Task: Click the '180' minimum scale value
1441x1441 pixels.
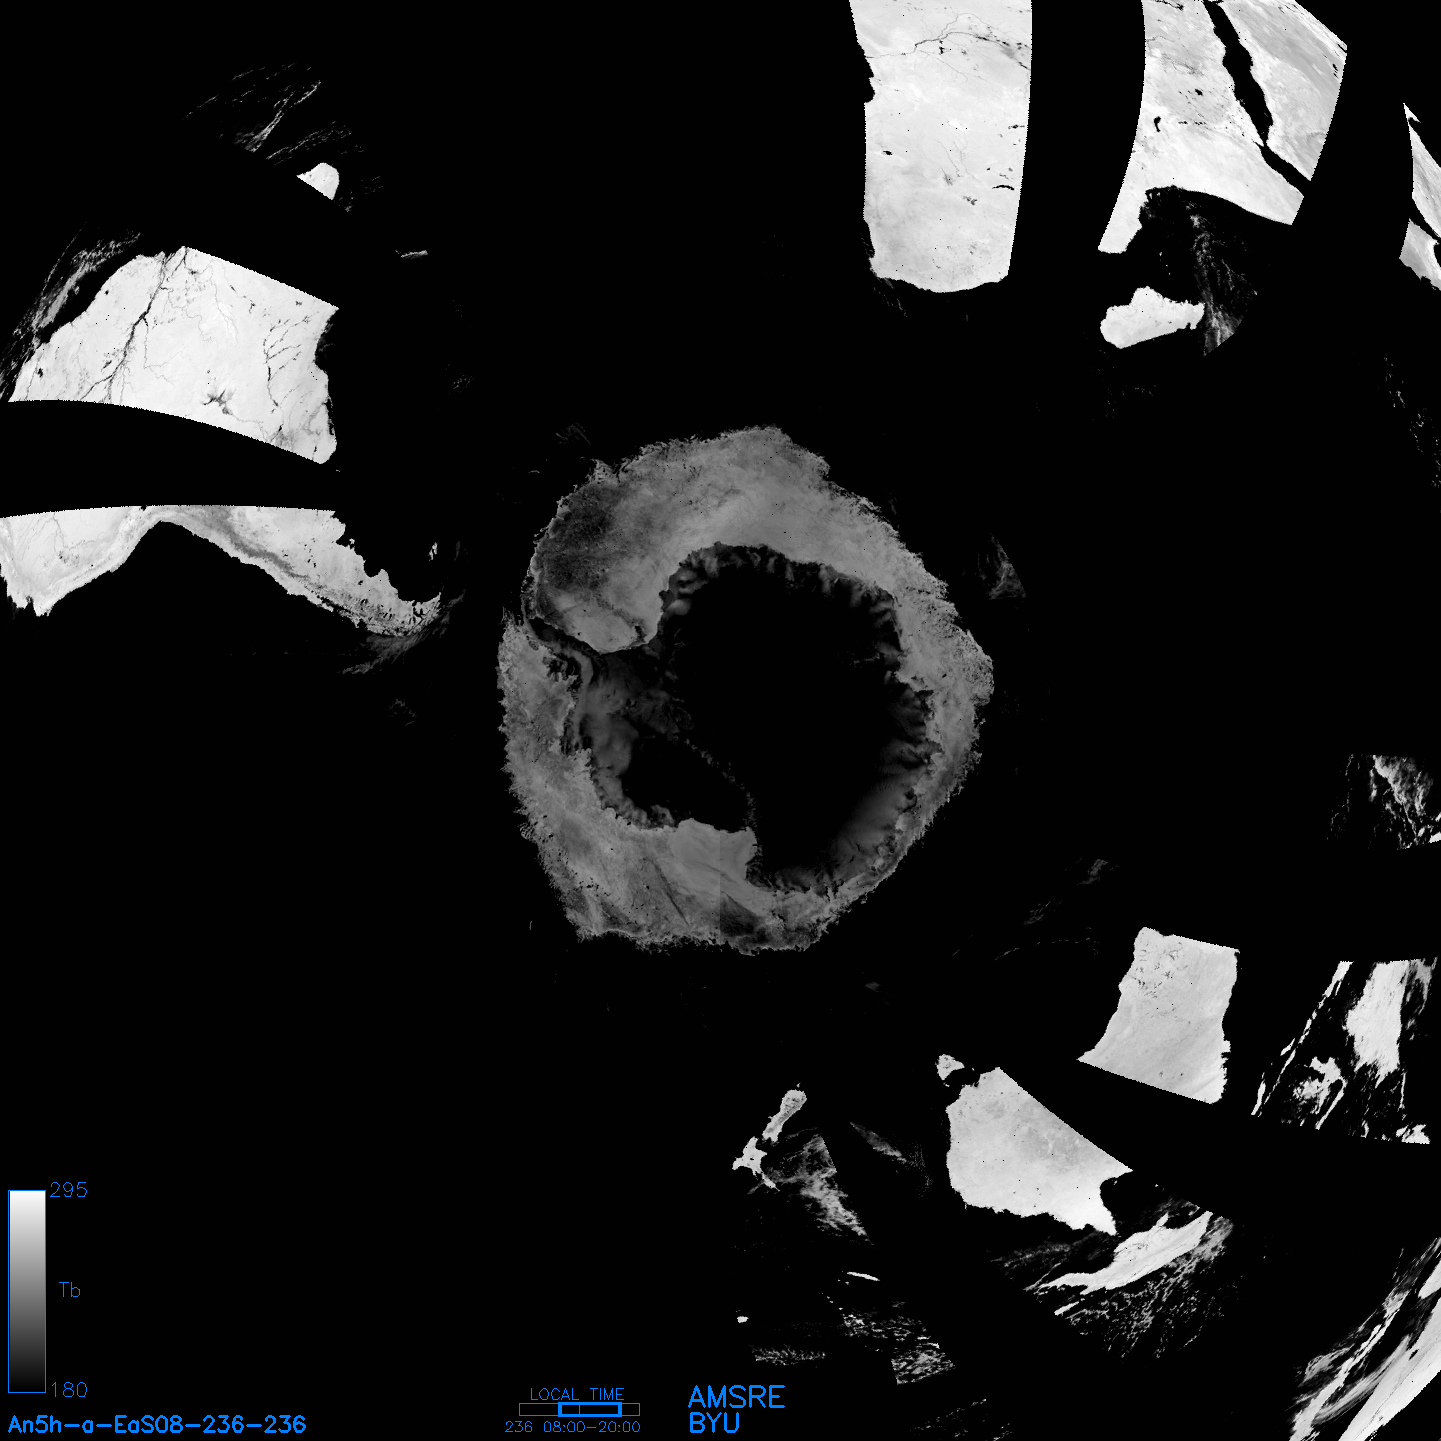Action: point(69,1390)
